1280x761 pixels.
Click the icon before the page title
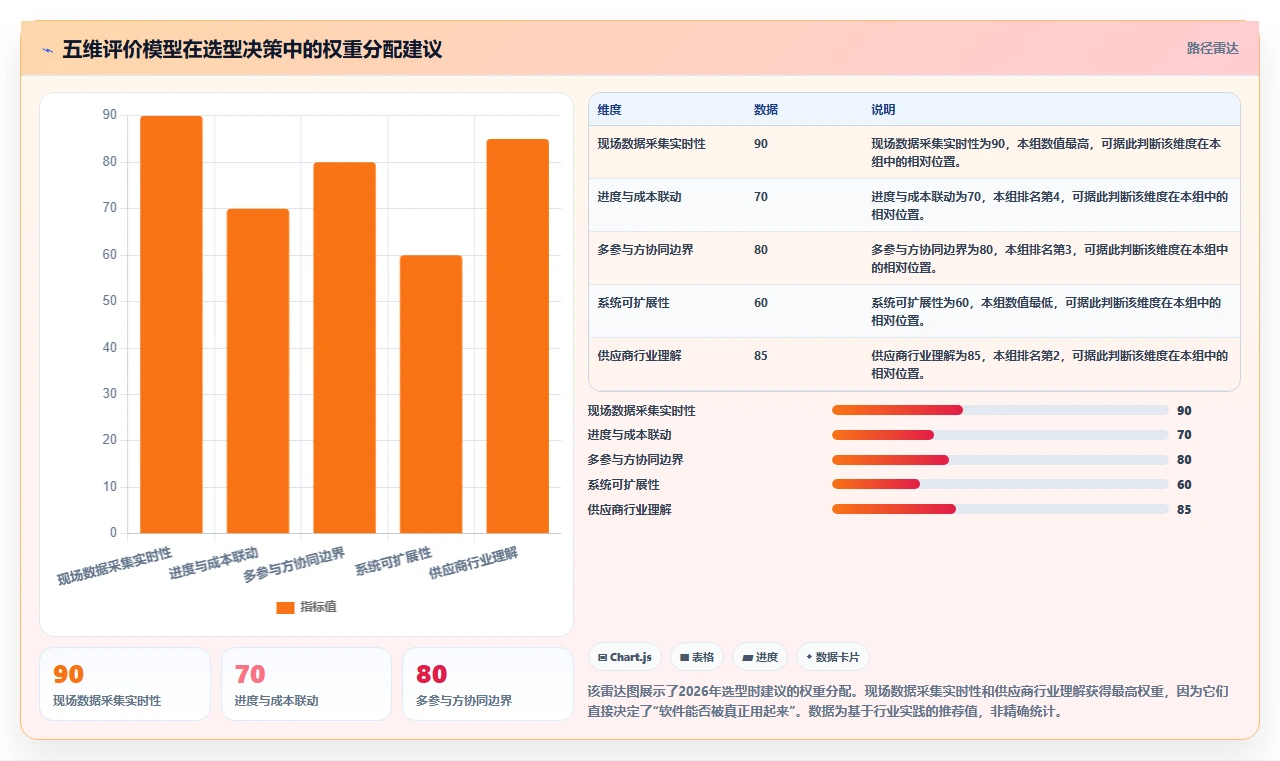(47, 49)
